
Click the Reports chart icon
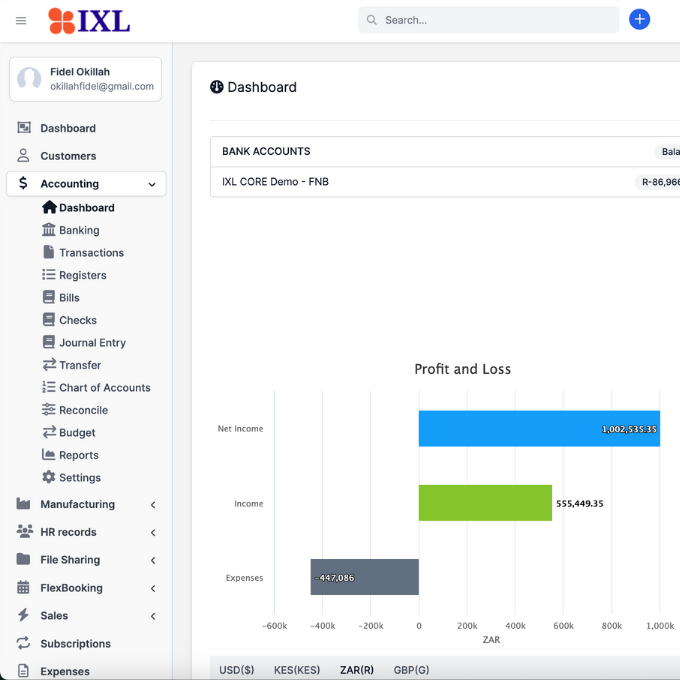[49, 455]
